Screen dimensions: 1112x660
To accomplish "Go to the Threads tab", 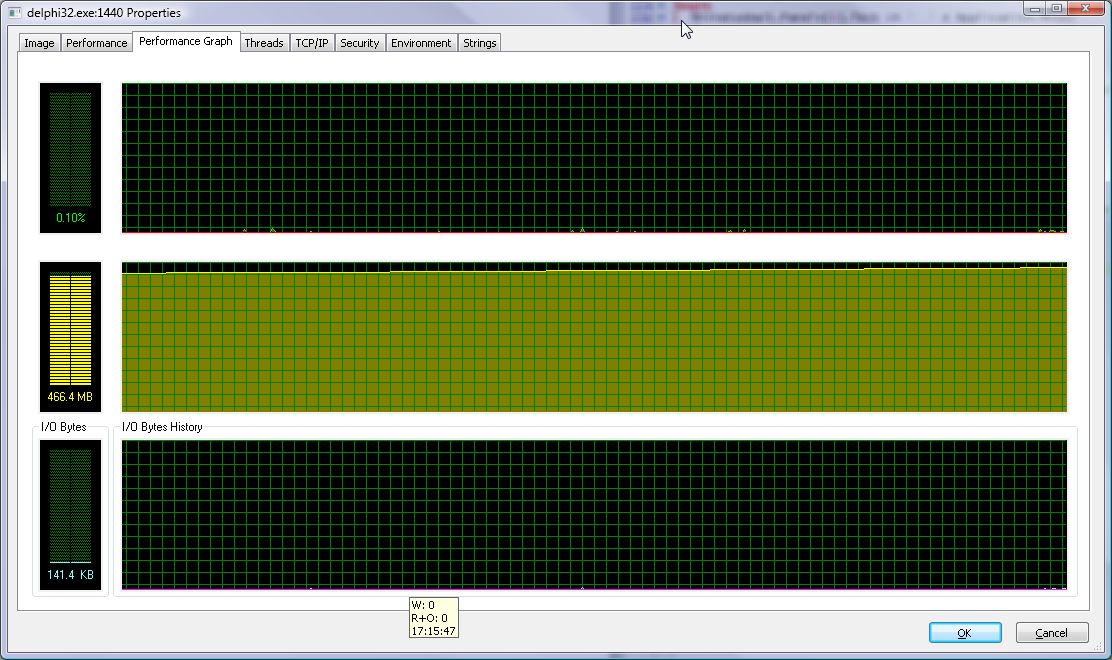I will click(264, 43).
